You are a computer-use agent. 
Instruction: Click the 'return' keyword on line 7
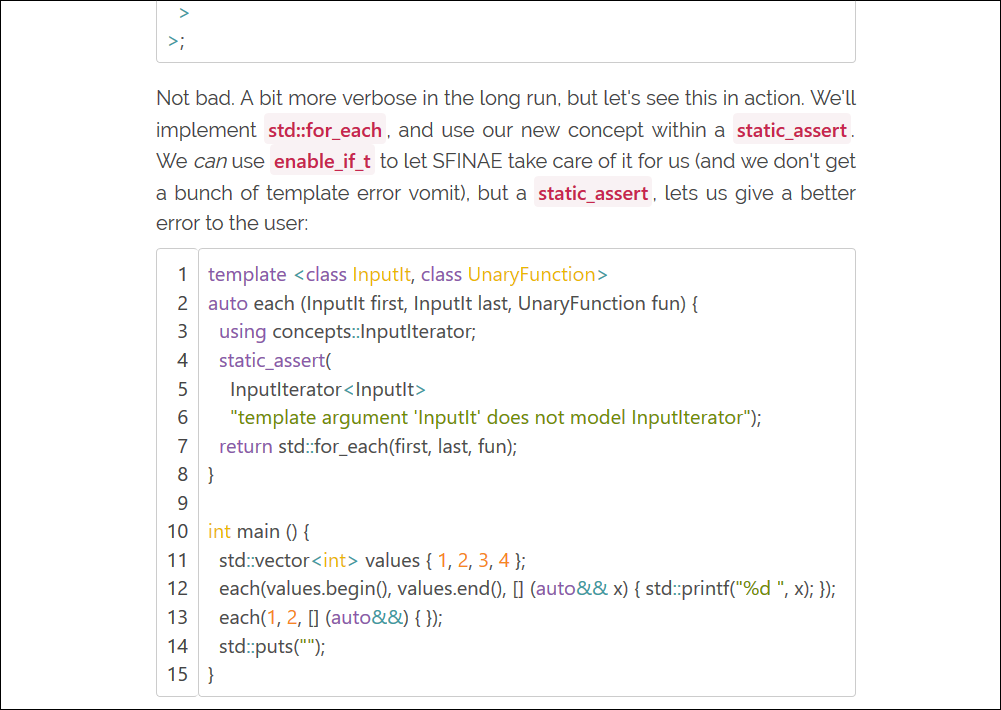click(245, 446)
